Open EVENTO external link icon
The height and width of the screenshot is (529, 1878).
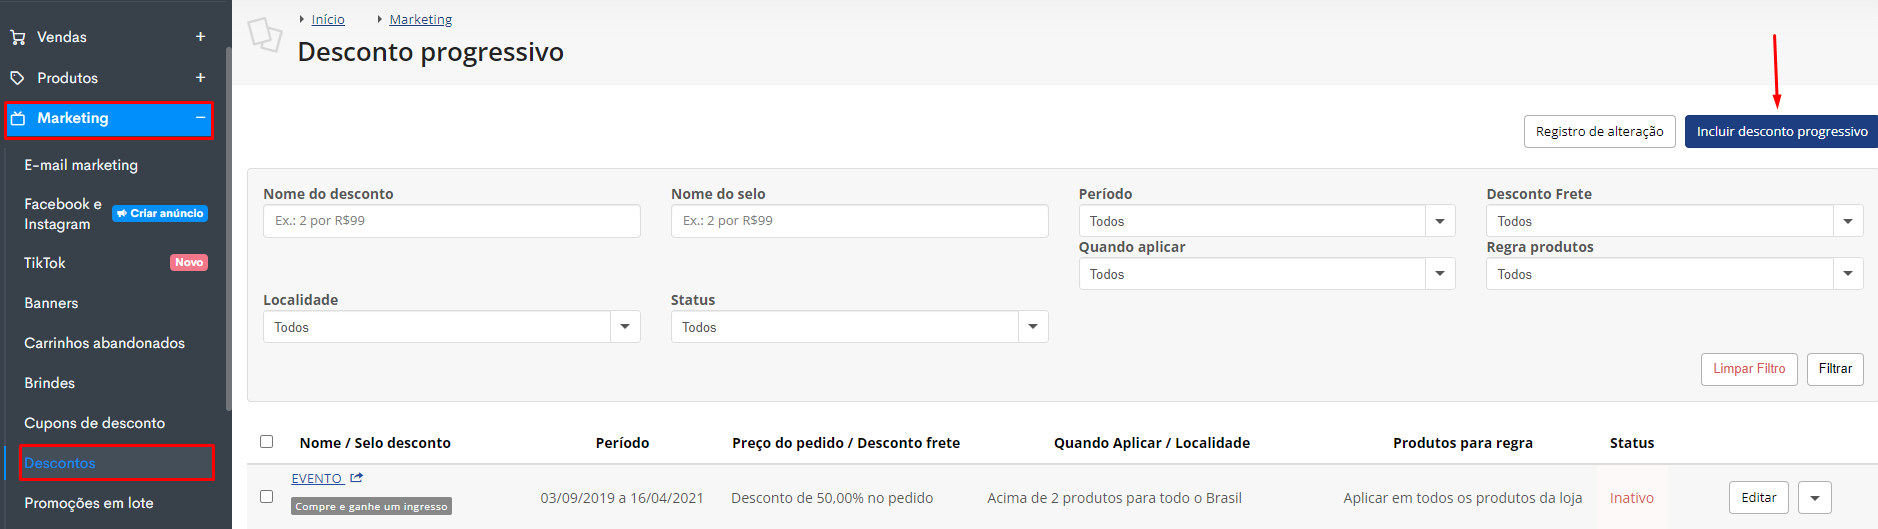pyautogui.click(x=357, y=478)
